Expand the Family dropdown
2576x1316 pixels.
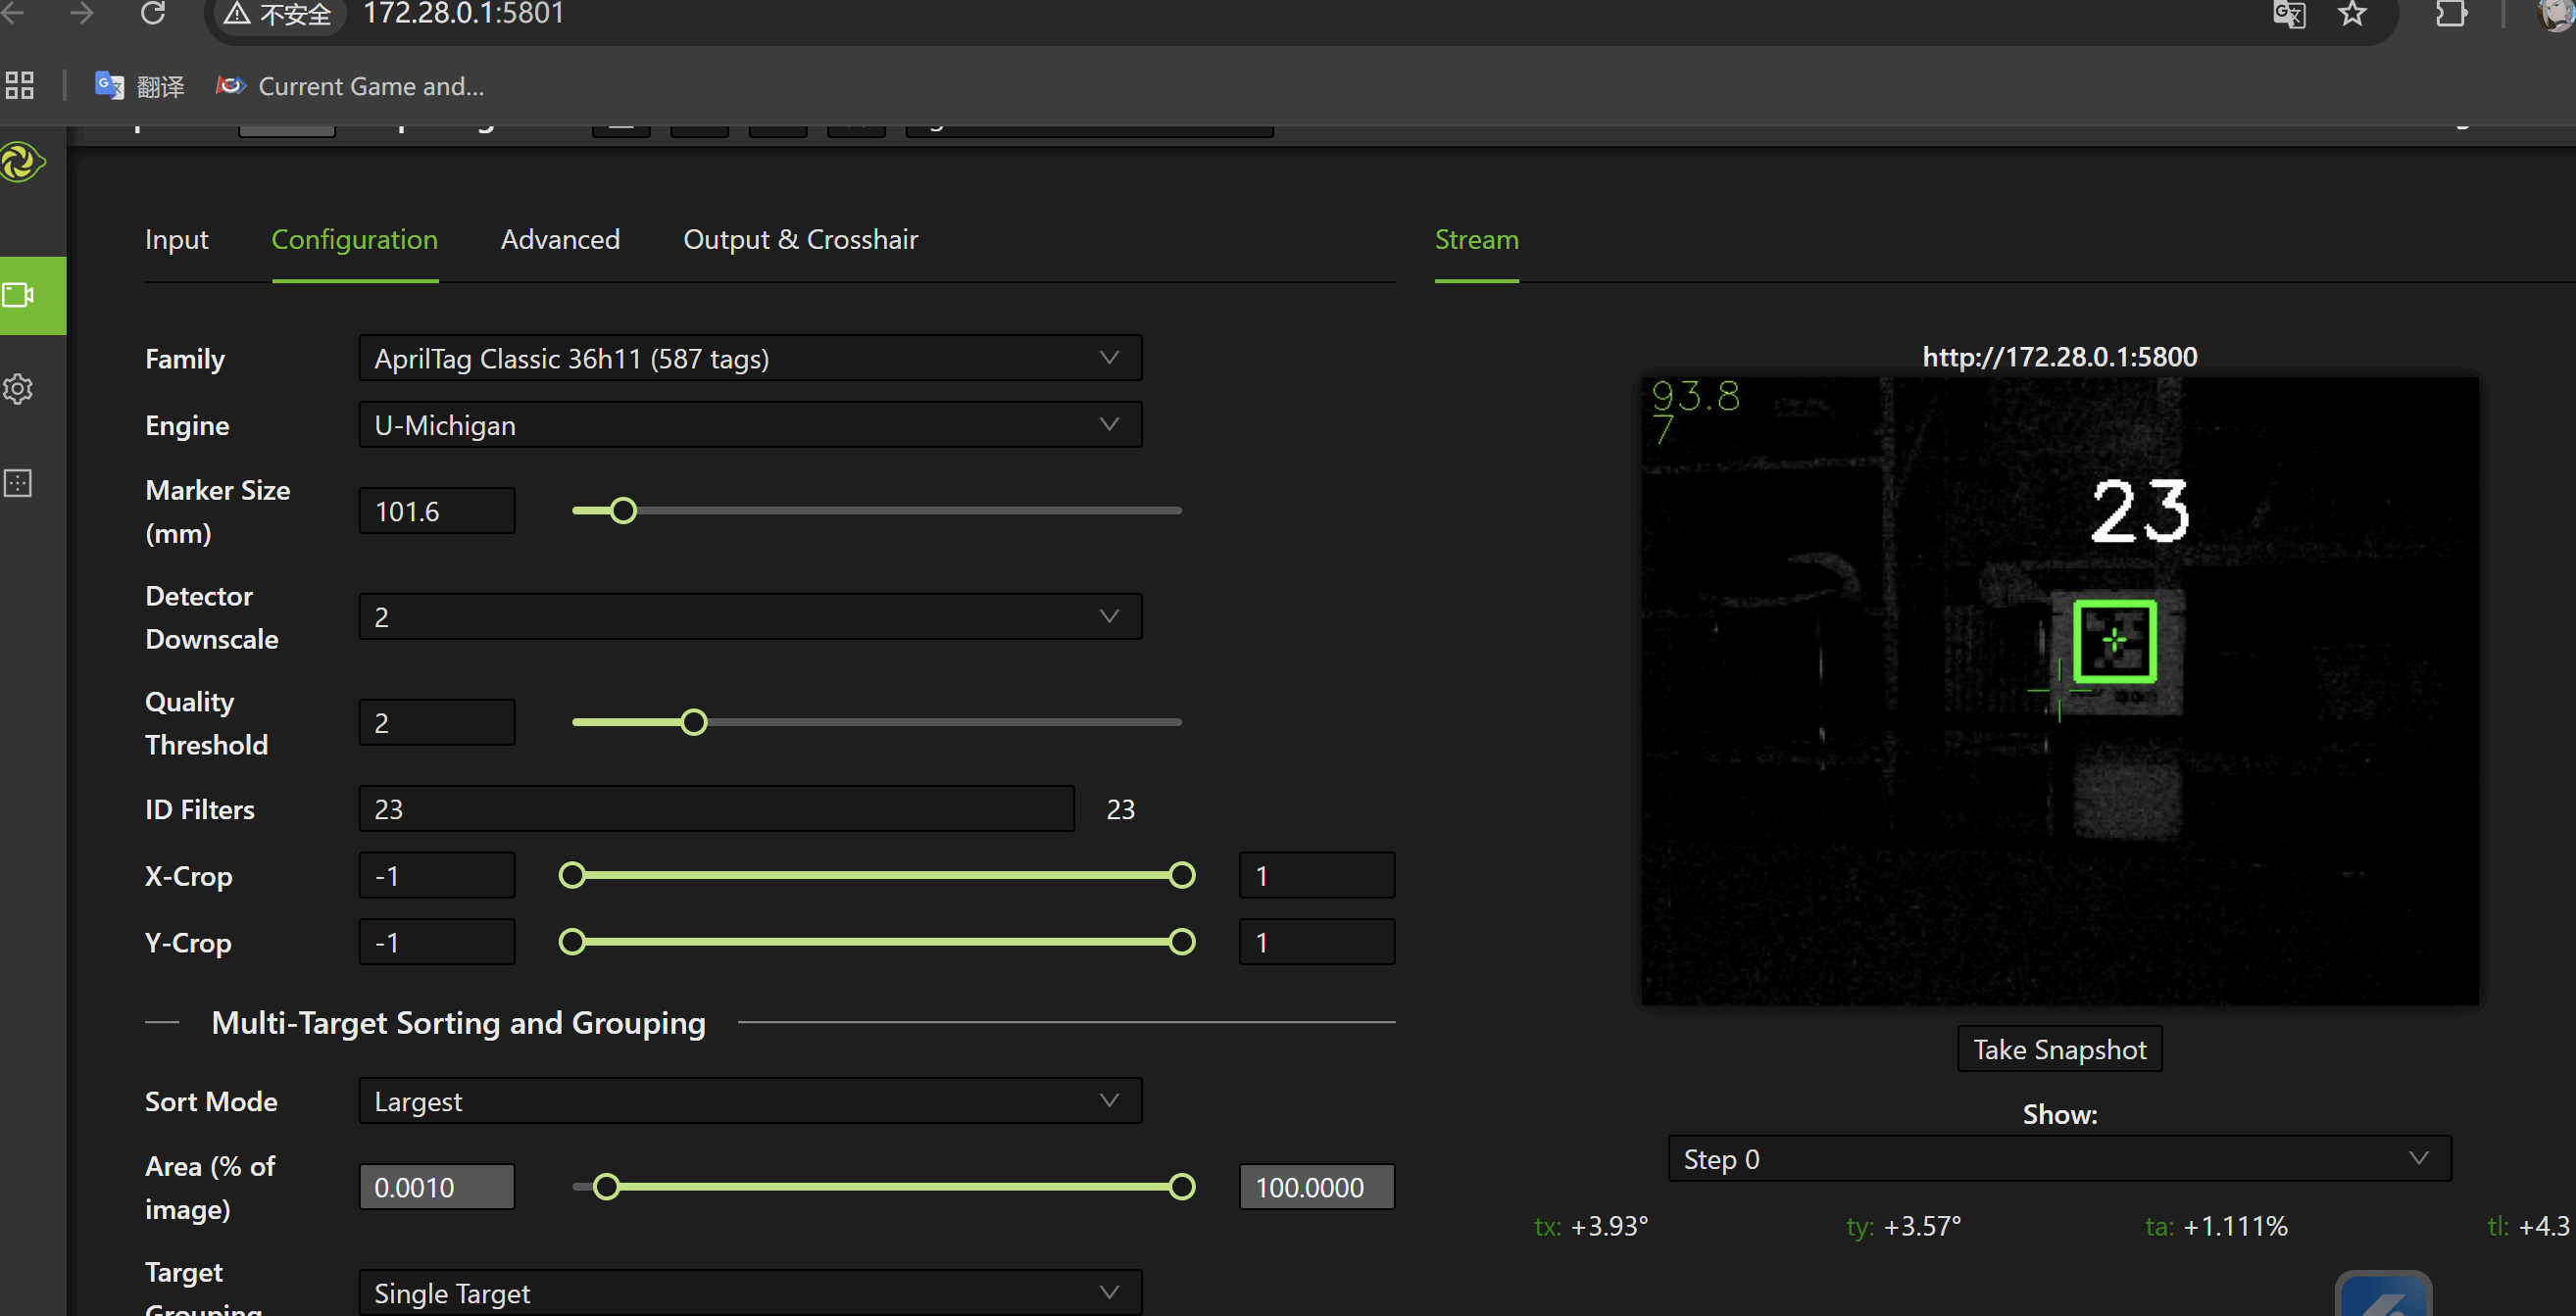(x=750, y=358)
